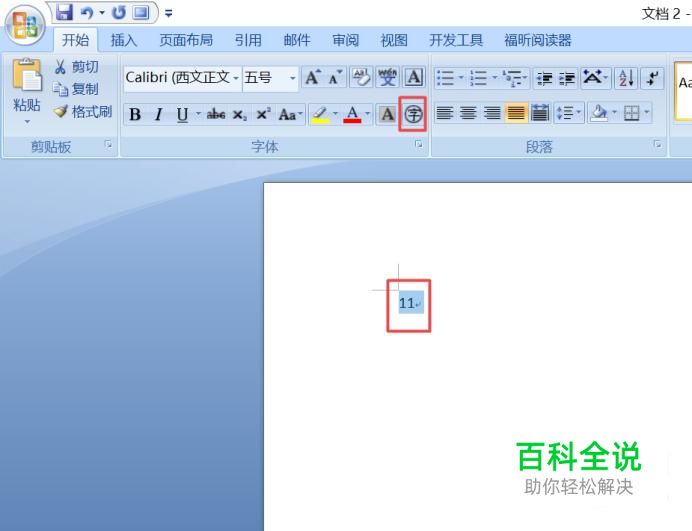Open the 邮件 ribbon tab
Screen dimensions: 692x531
pos(297,40)
